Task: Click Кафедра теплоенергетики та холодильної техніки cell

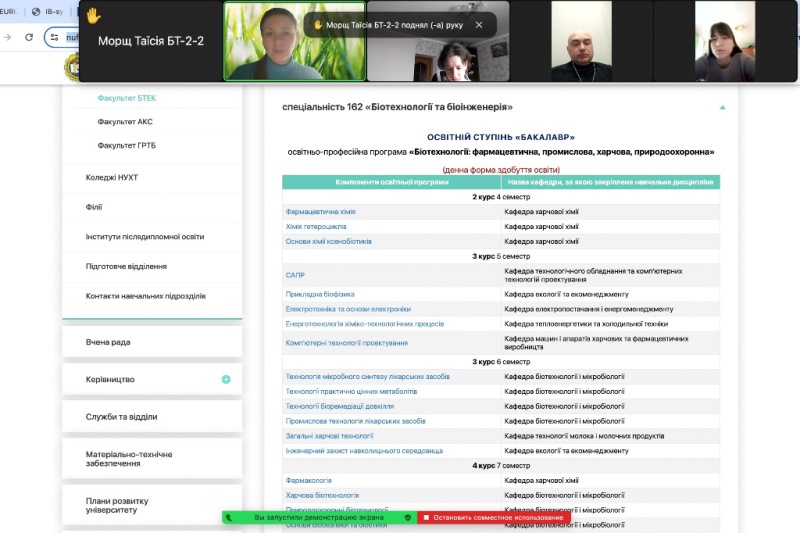Action: (611, 324)
